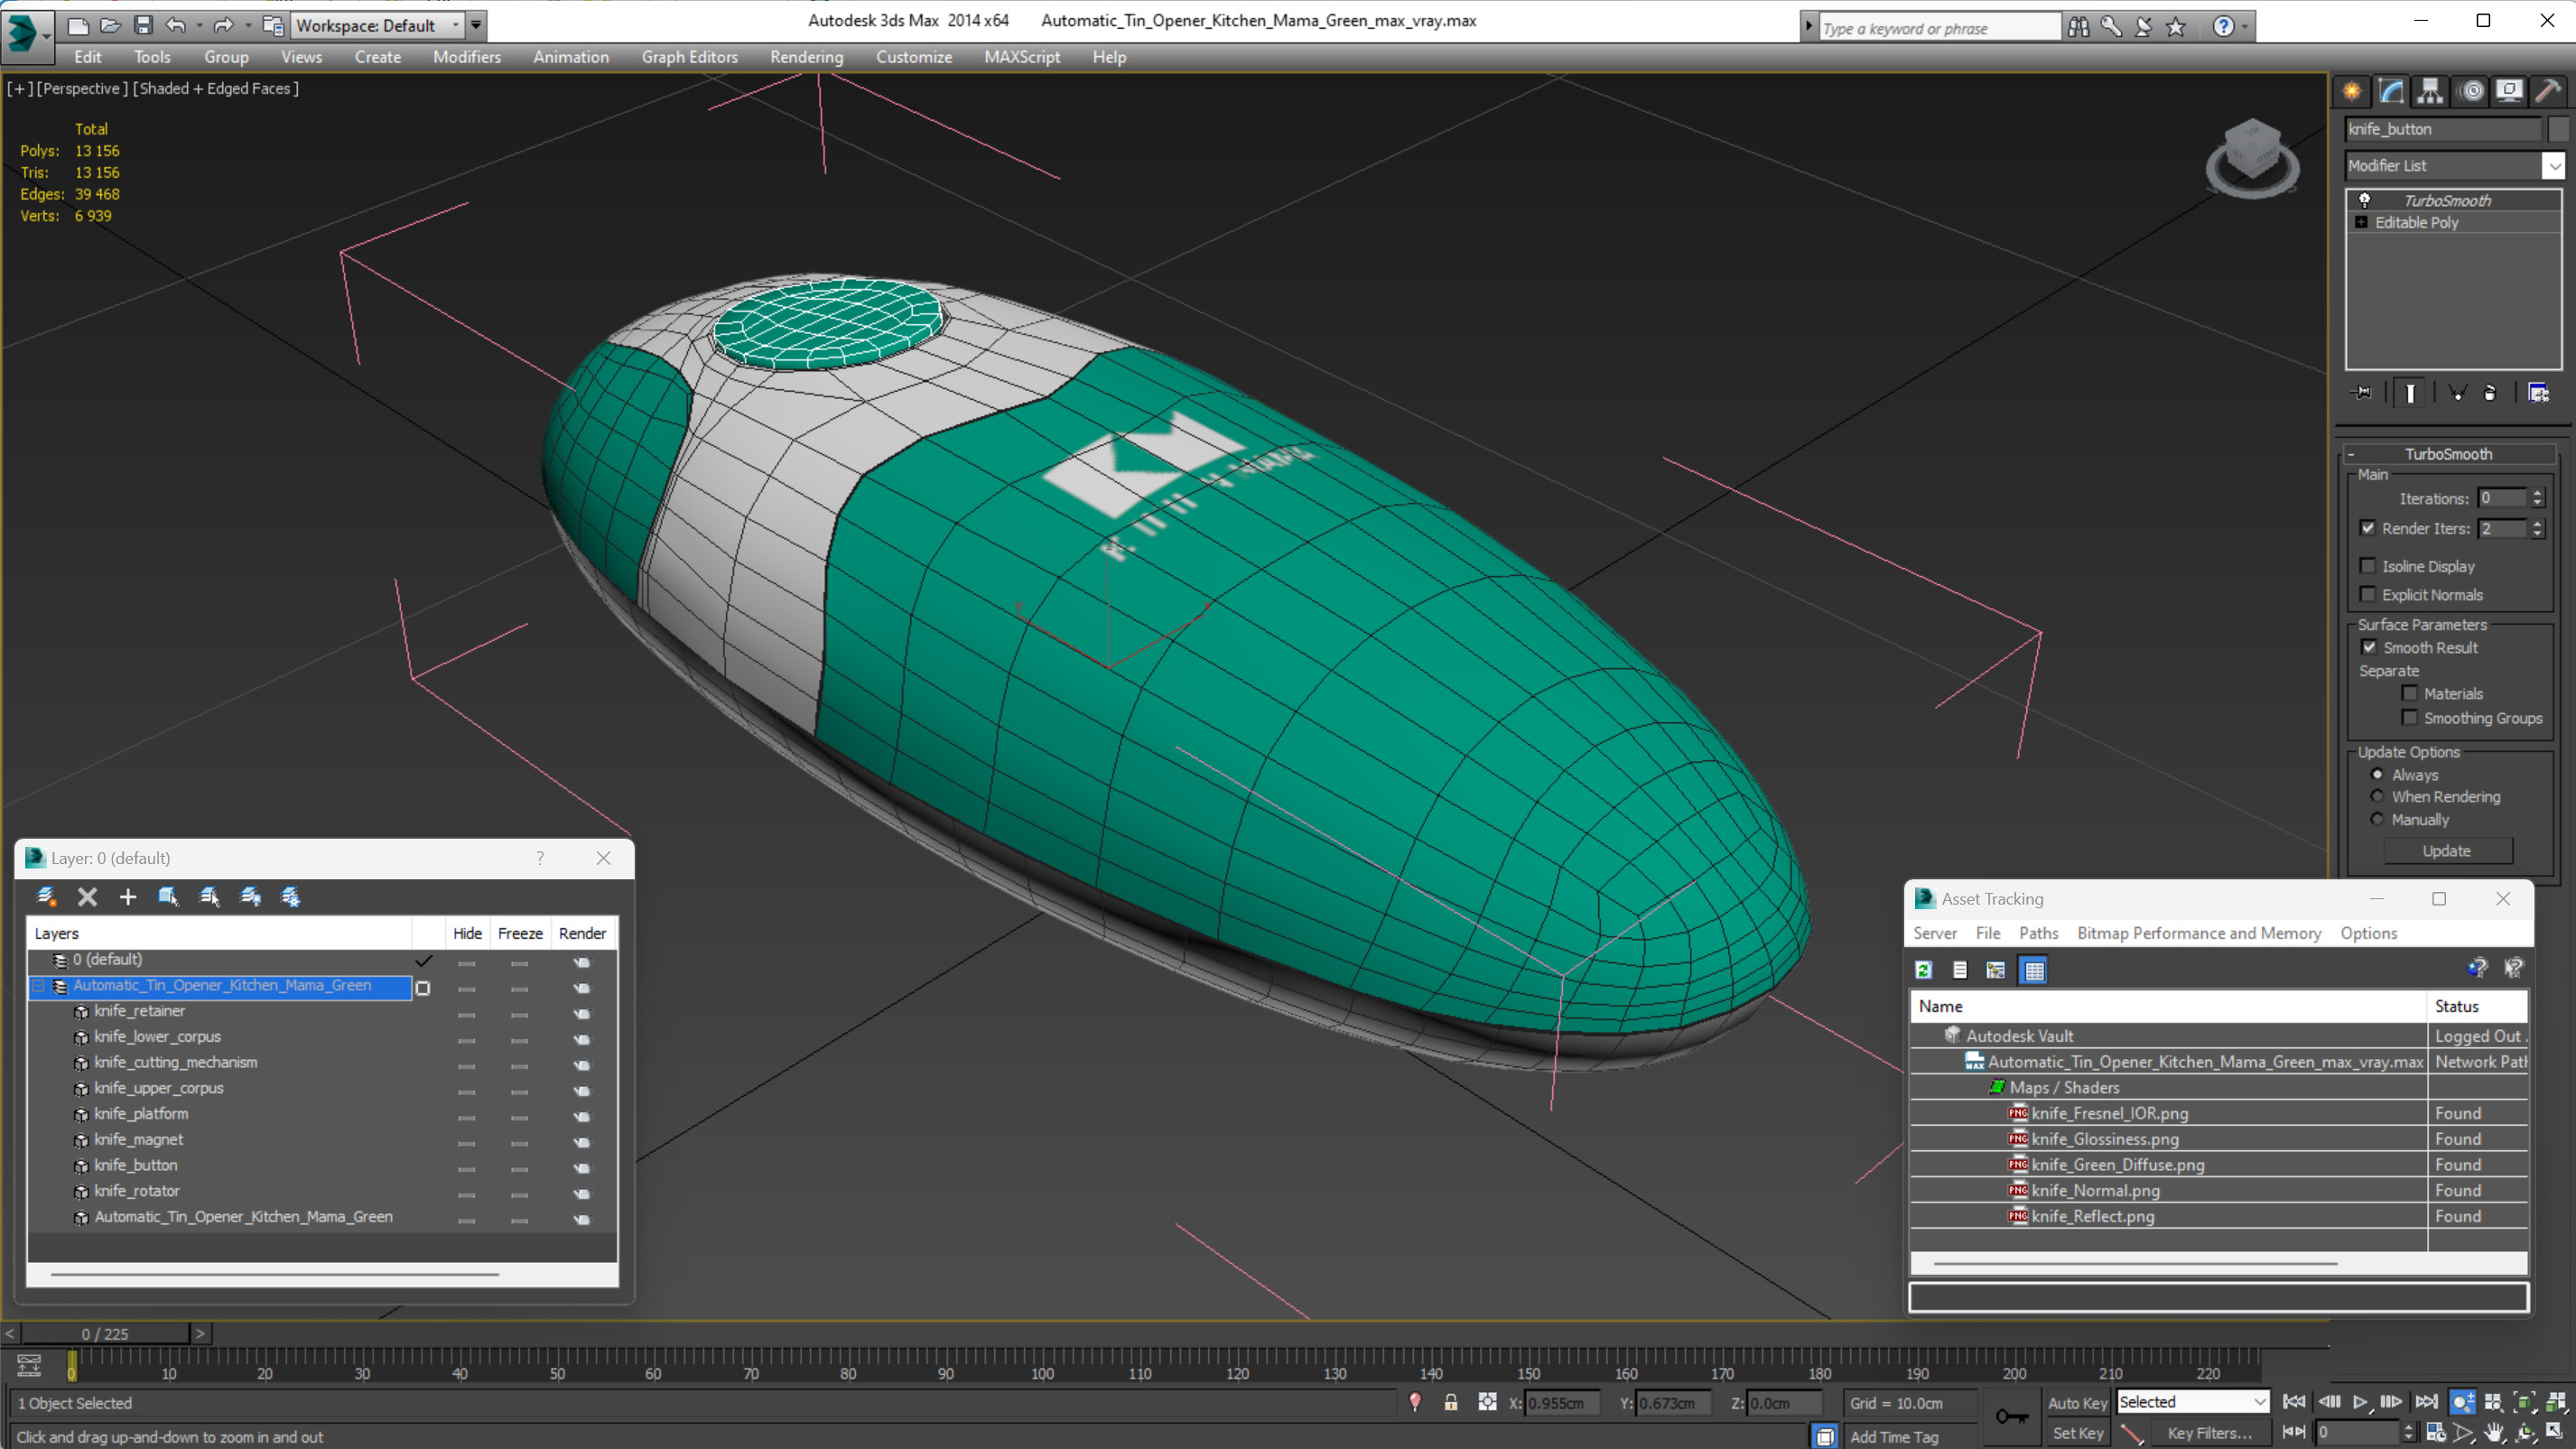Open the Modifiers menu
This screenshot has width=2576, height=1449.
pyautogui.click(x=466, y=57)
